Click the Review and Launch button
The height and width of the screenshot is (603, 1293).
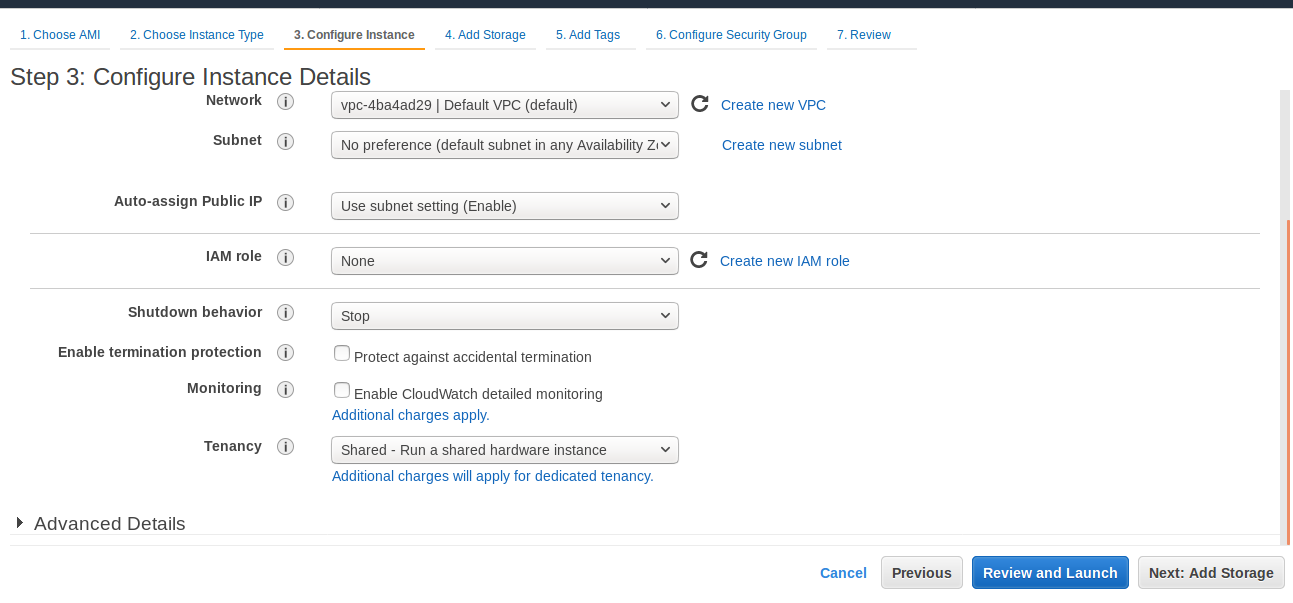point(1050,573)
